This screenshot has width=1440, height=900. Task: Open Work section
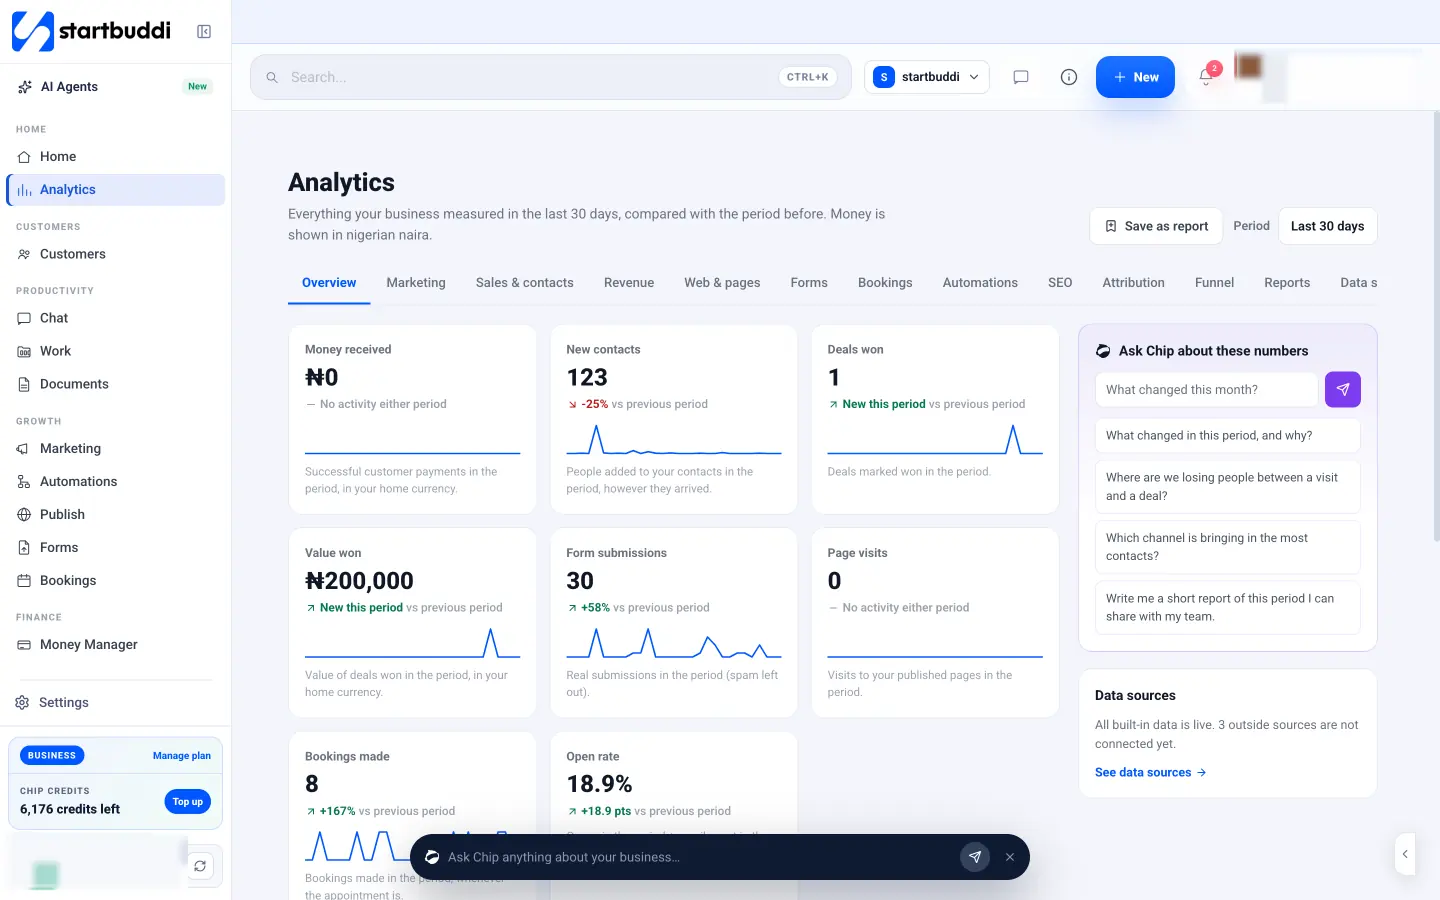tap(115, 351)
